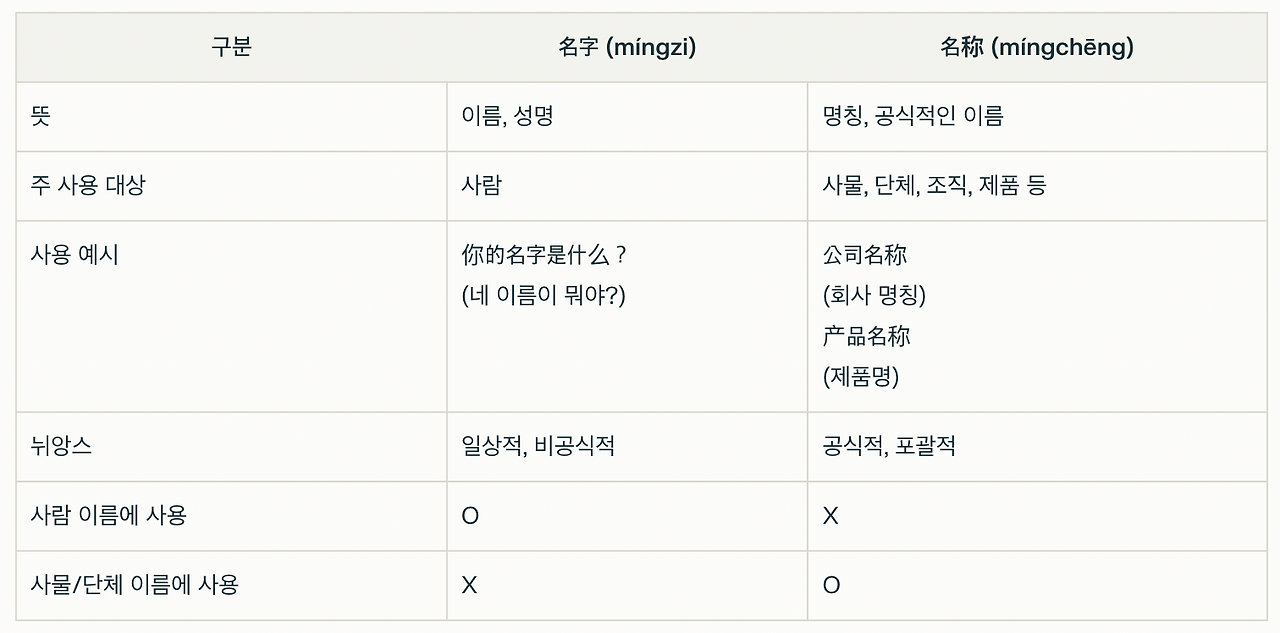Click the O mark in 사물/단체 이름에 사용 row
Image resolution: width=1280 pixels, height=633 pixels.
click(831, 585)
